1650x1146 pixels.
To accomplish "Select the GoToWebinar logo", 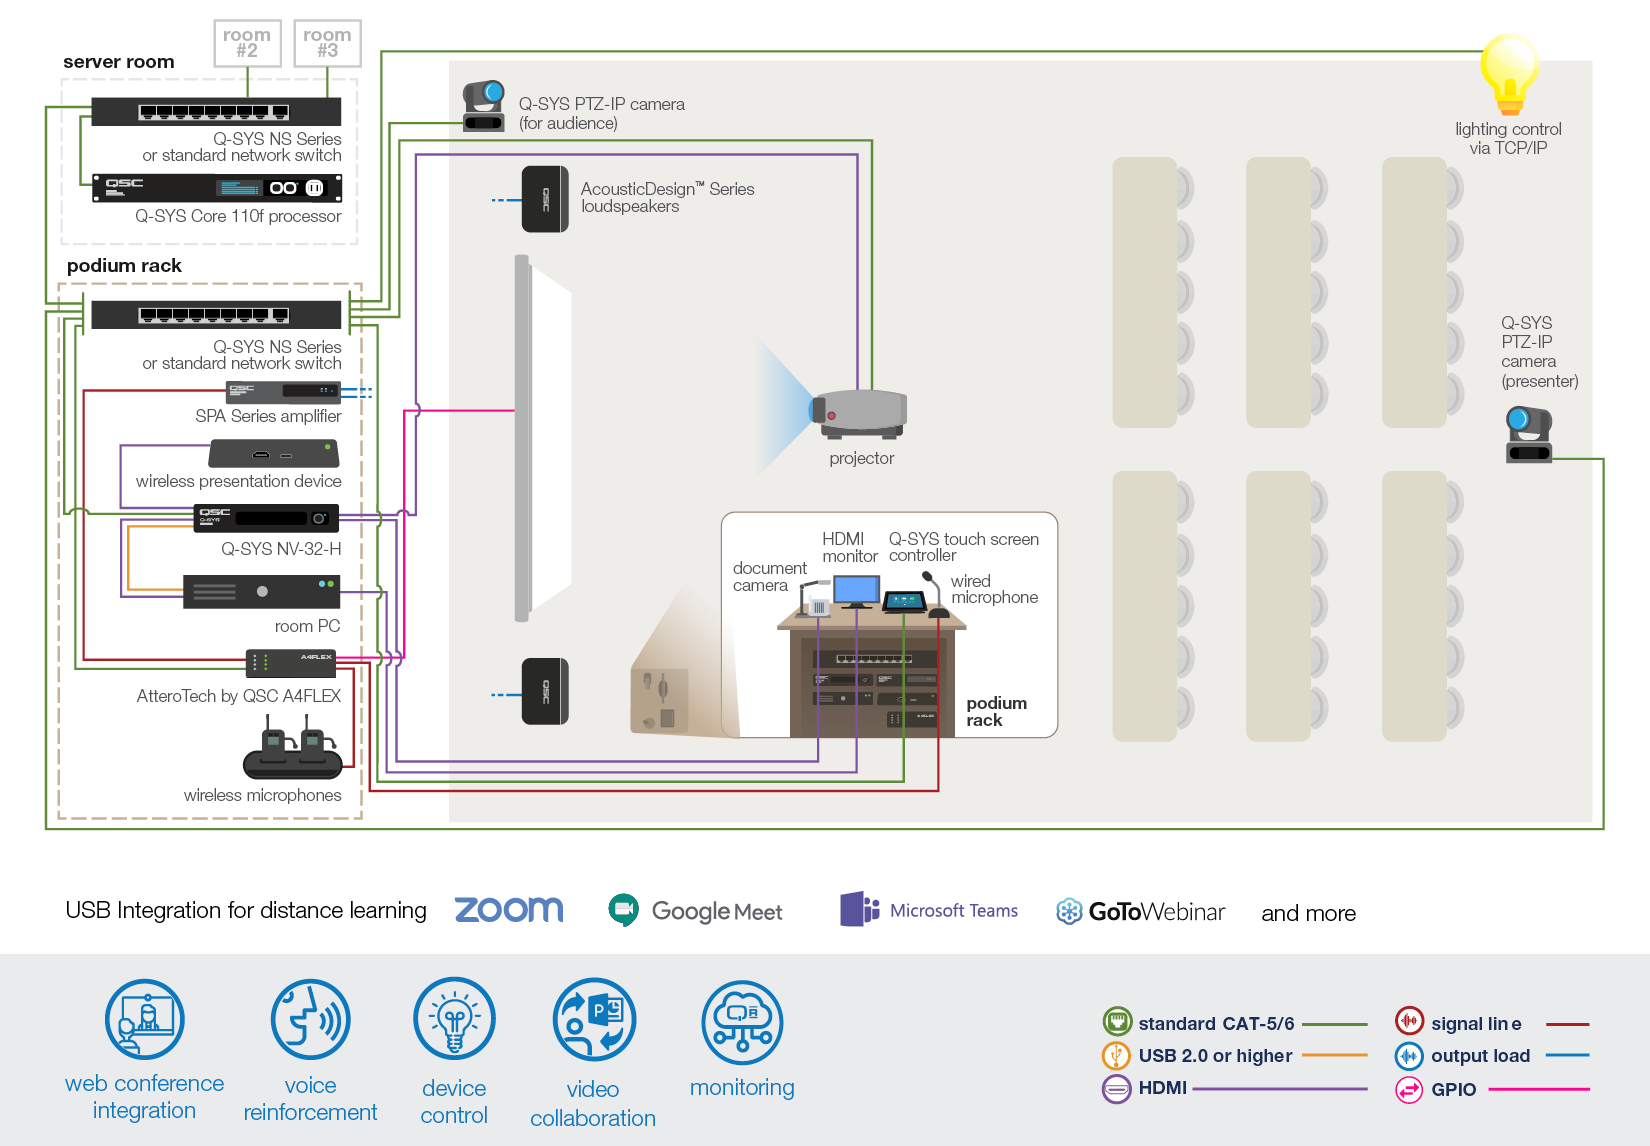I will tap(1140, 911).
